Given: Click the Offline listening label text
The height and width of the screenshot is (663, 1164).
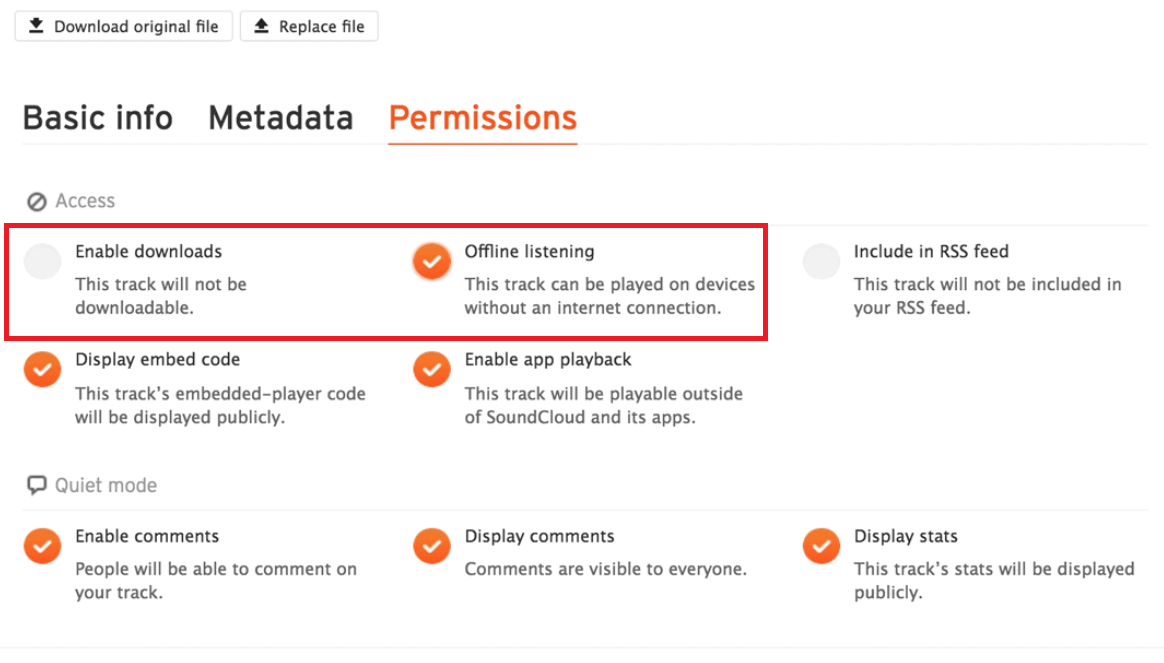Looking at the screenshot, I should pyautogui.click(x=529, y=251).
